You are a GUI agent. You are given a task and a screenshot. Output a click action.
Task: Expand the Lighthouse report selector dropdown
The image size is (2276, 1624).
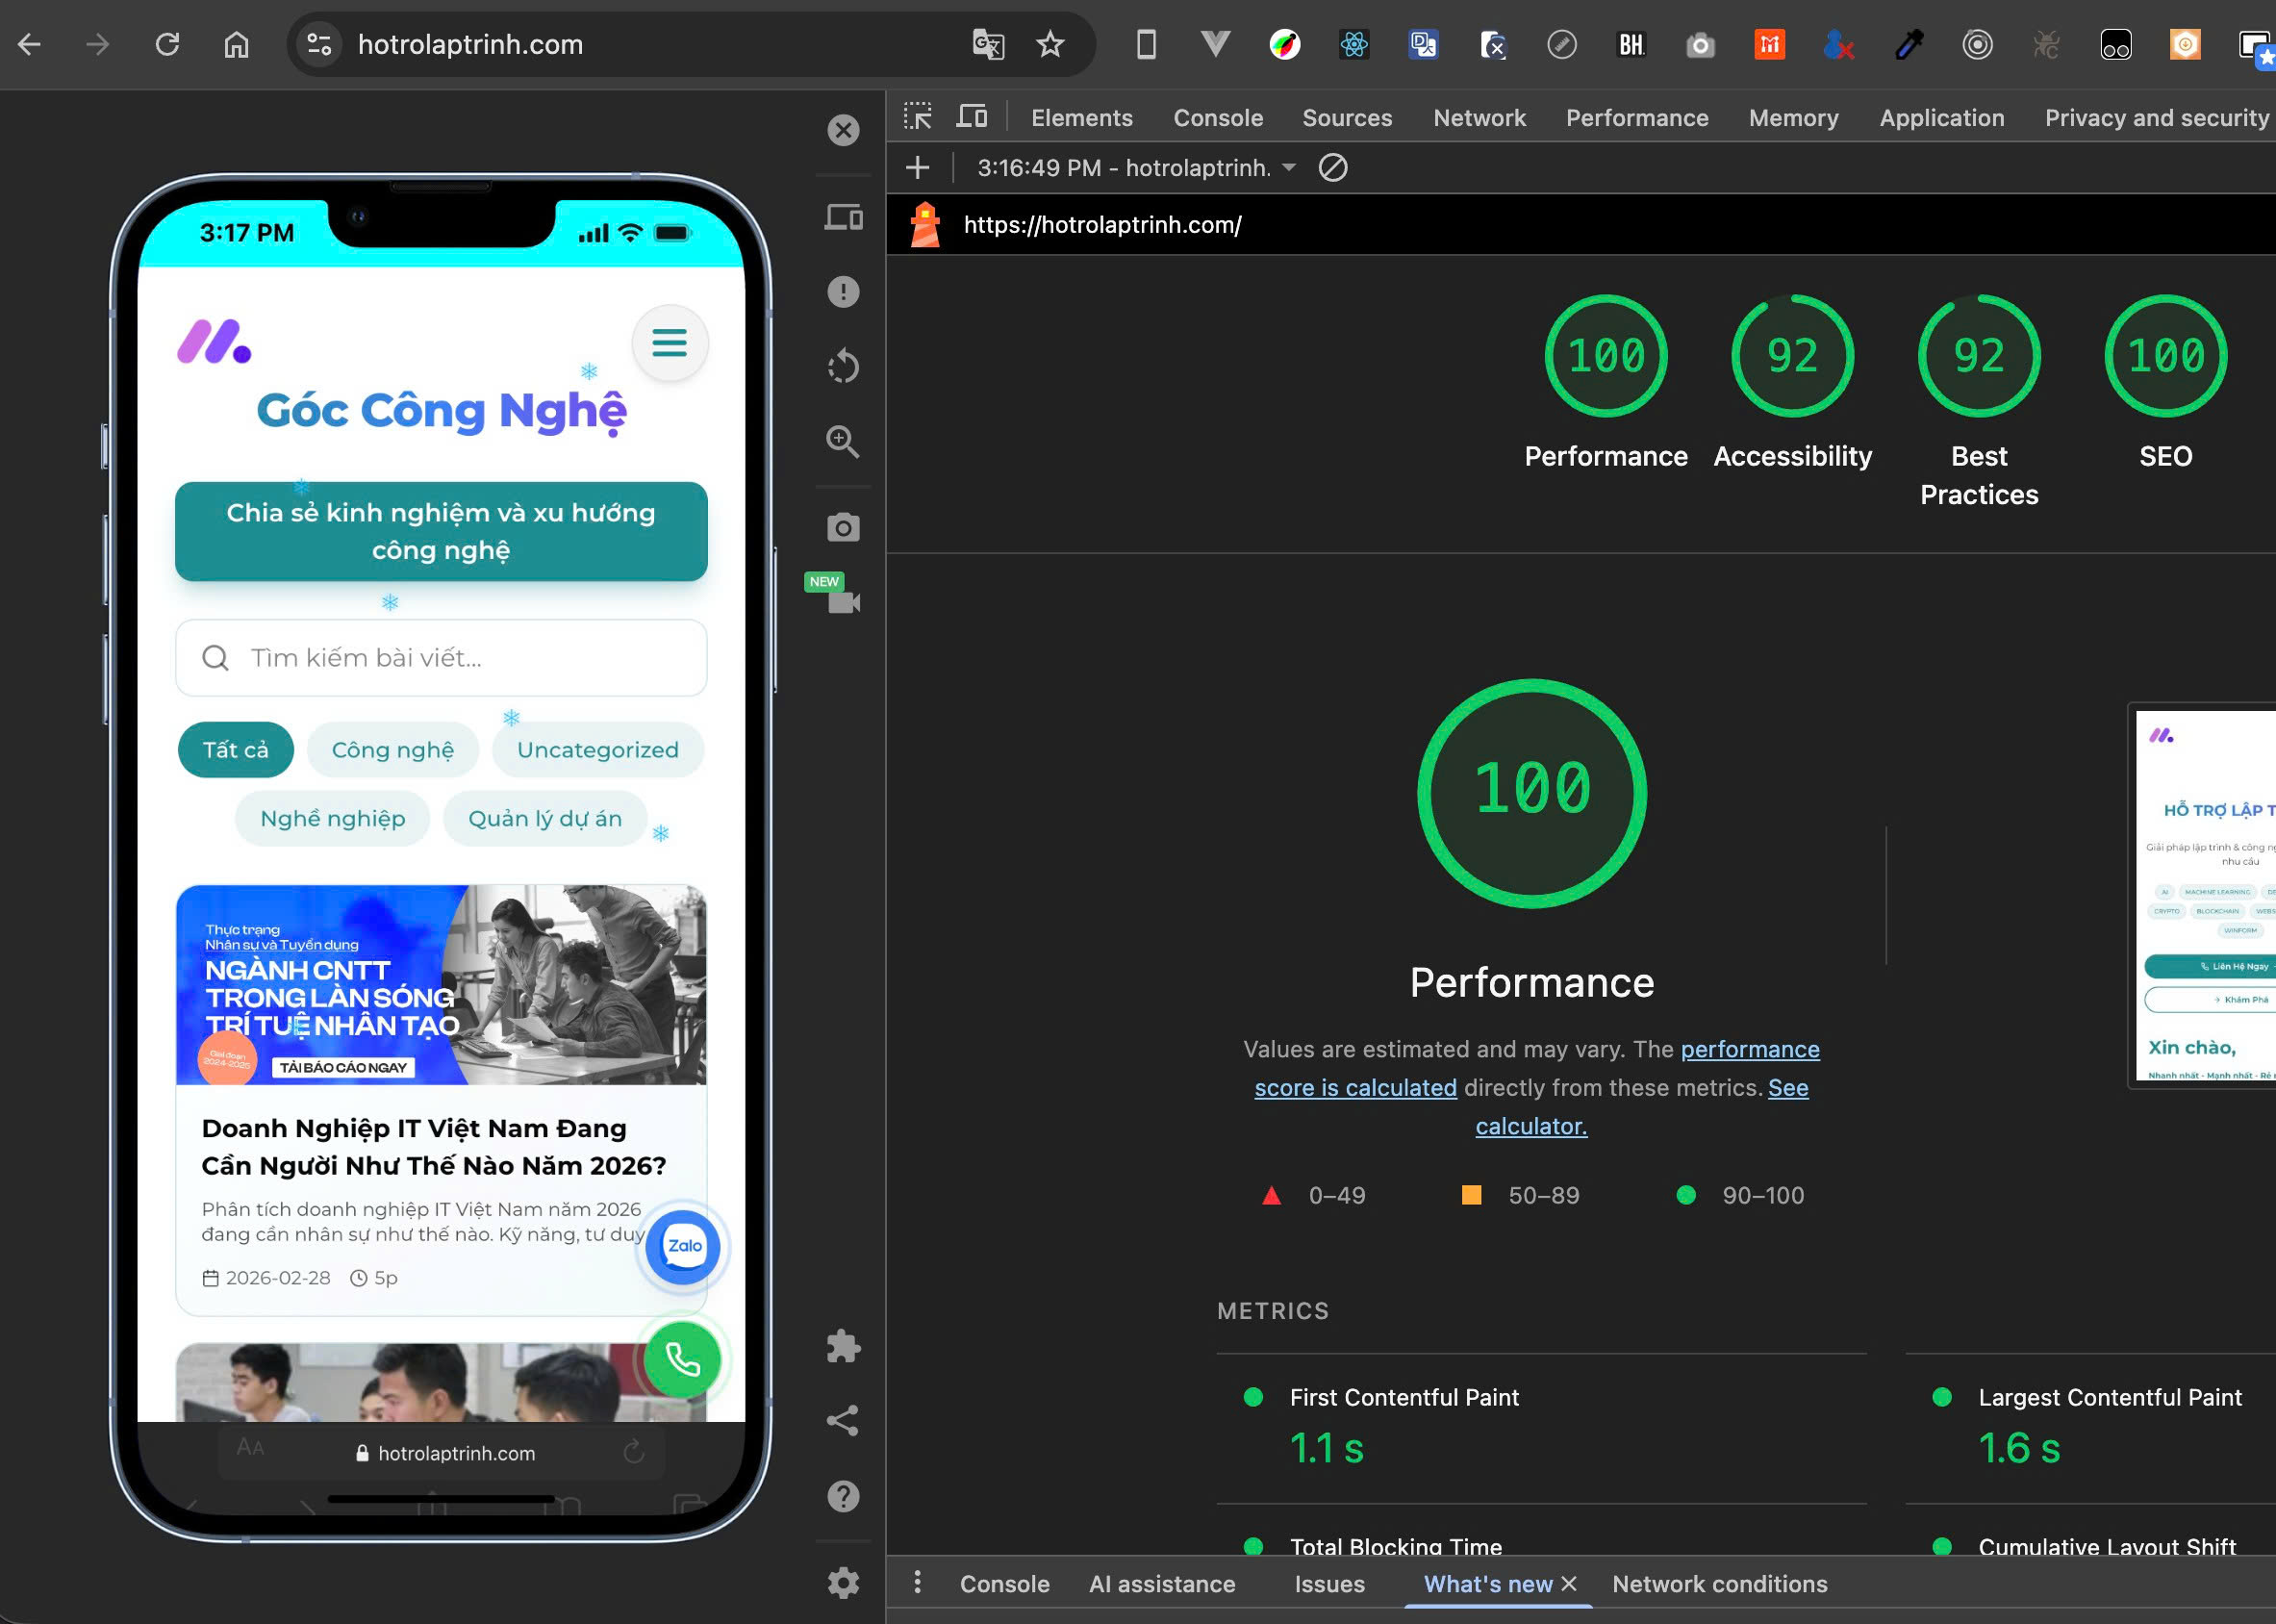[1289, 168]
